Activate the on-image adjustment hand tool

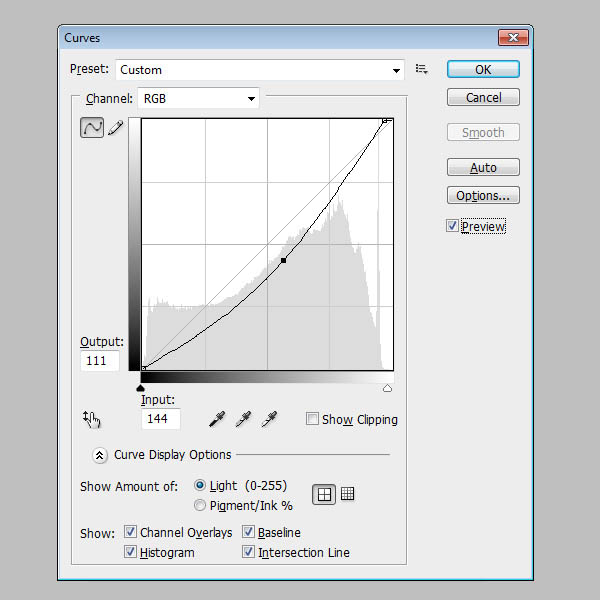91,419
